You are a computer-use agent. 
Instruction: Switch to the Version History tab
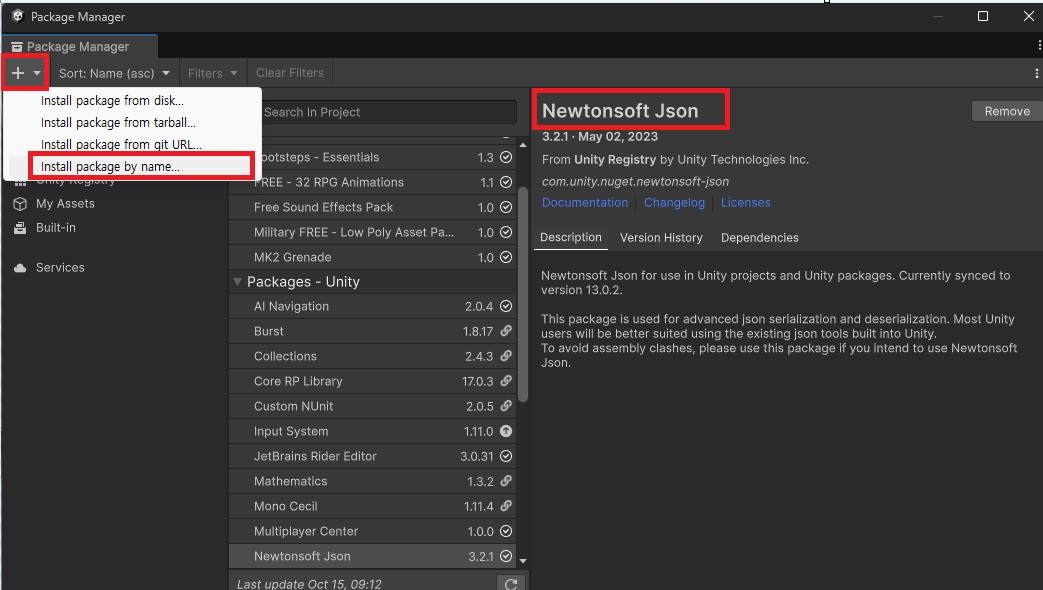point(661,238)
